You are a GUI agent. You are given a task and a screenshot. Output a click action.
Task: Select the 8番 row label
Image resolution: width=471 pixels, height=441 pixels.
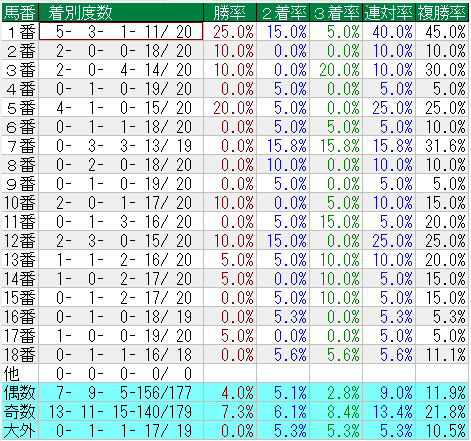20,165
